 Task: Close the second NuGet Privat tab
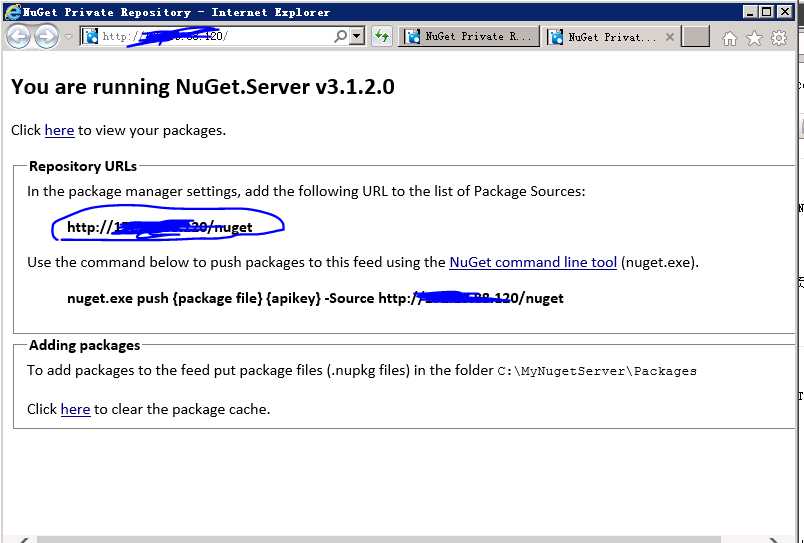click(x=669, y=37)
